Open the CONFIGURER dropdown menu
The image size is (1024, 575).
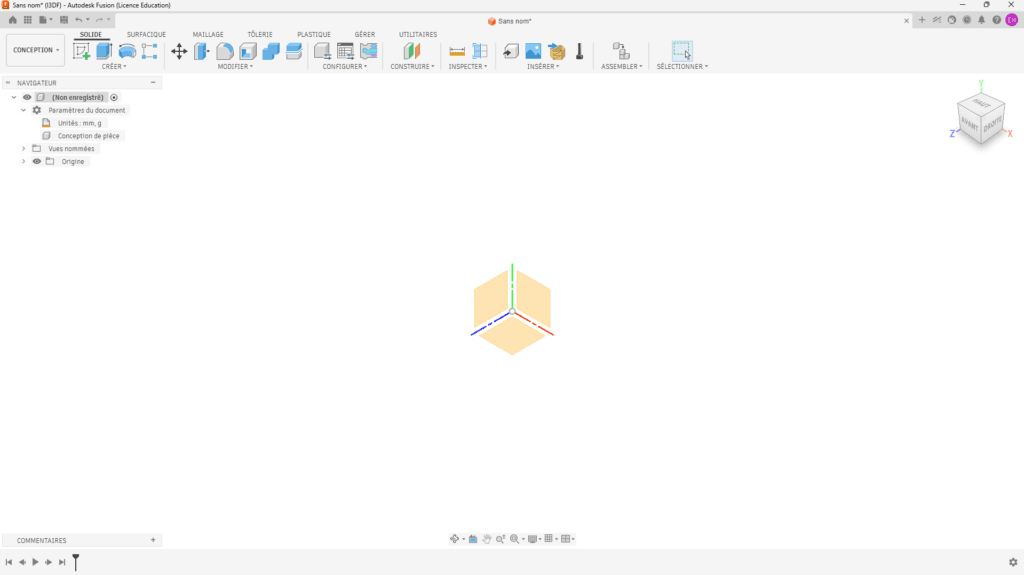point(345,67)
